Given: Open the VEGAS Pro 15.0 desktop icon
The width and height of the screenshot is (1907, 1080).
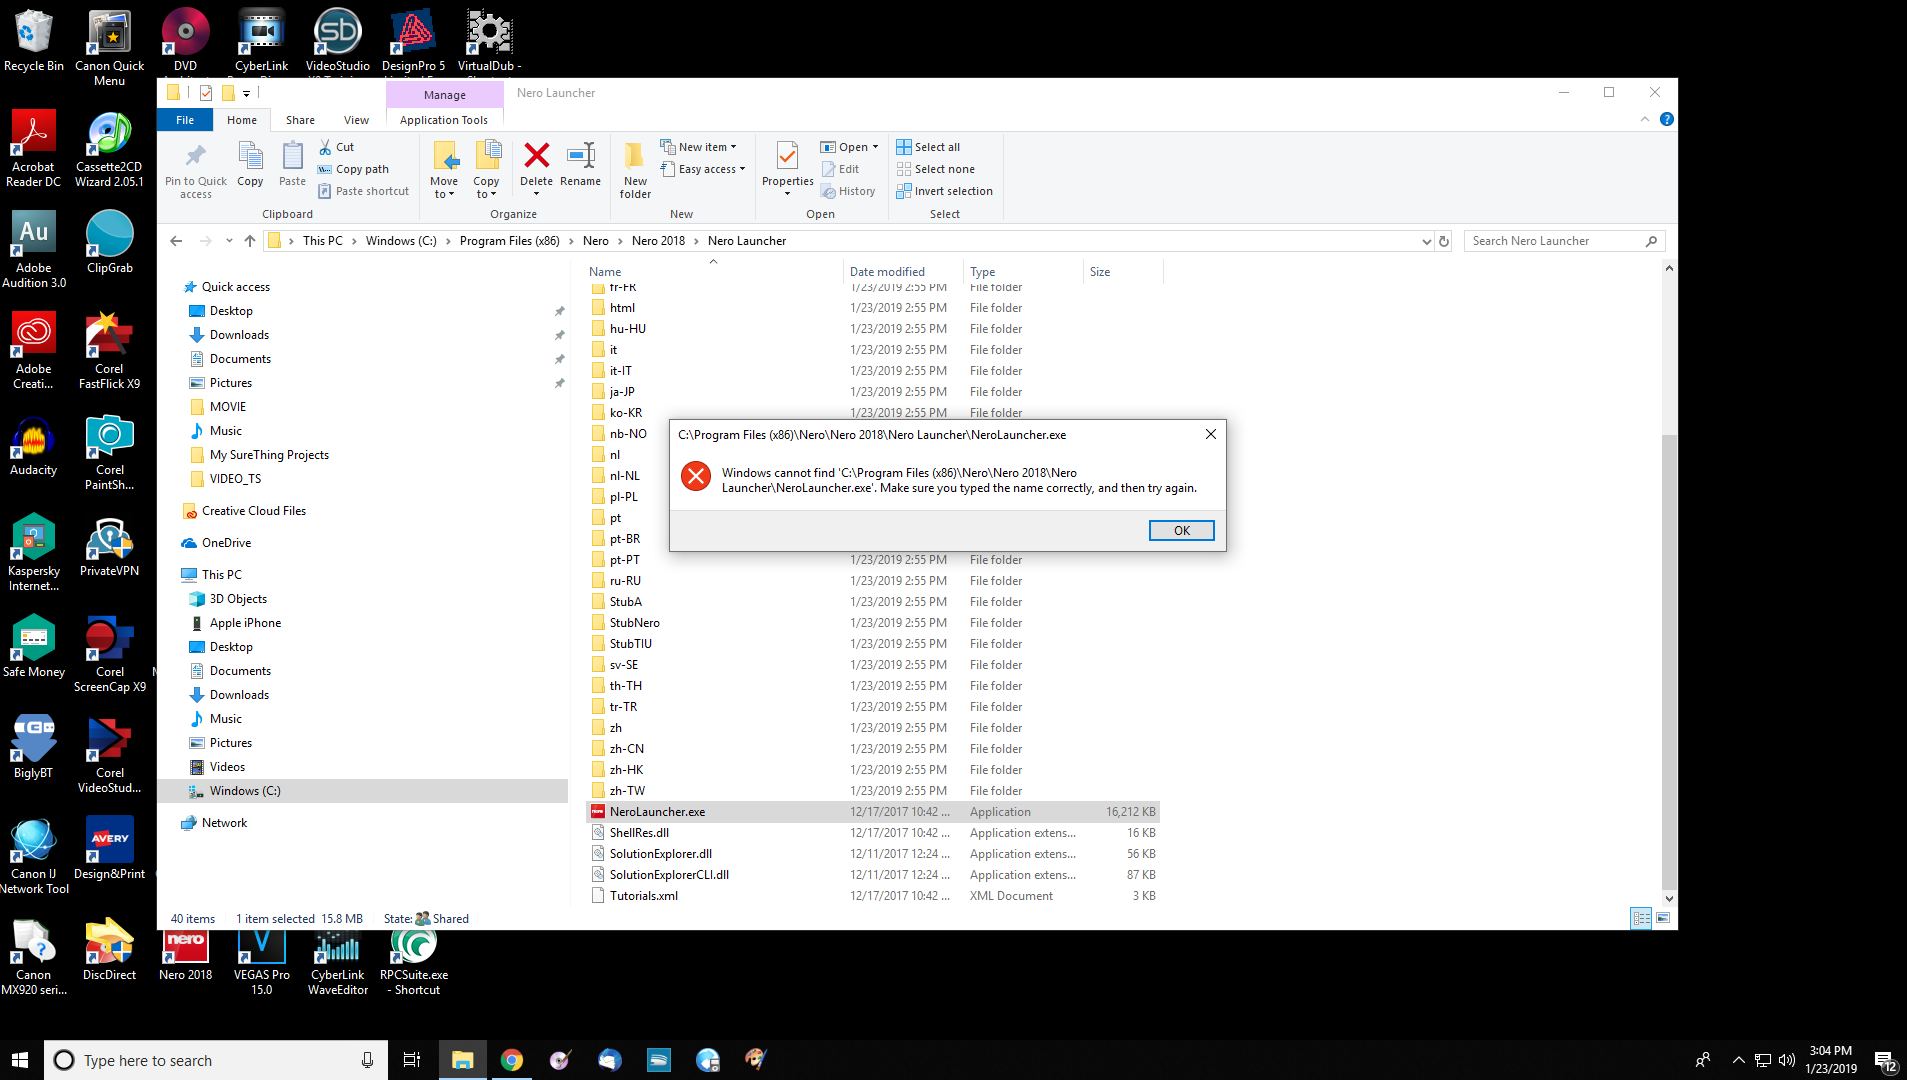Looking at the screenshot, I should click(x=261, y=963).
